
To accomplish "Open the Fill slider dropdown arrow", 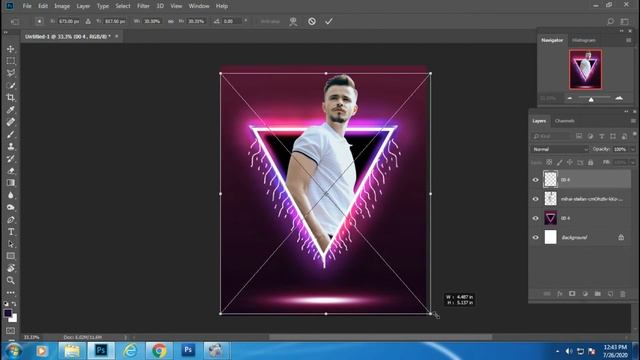I will pyautogui.click(x=633, y=162).
